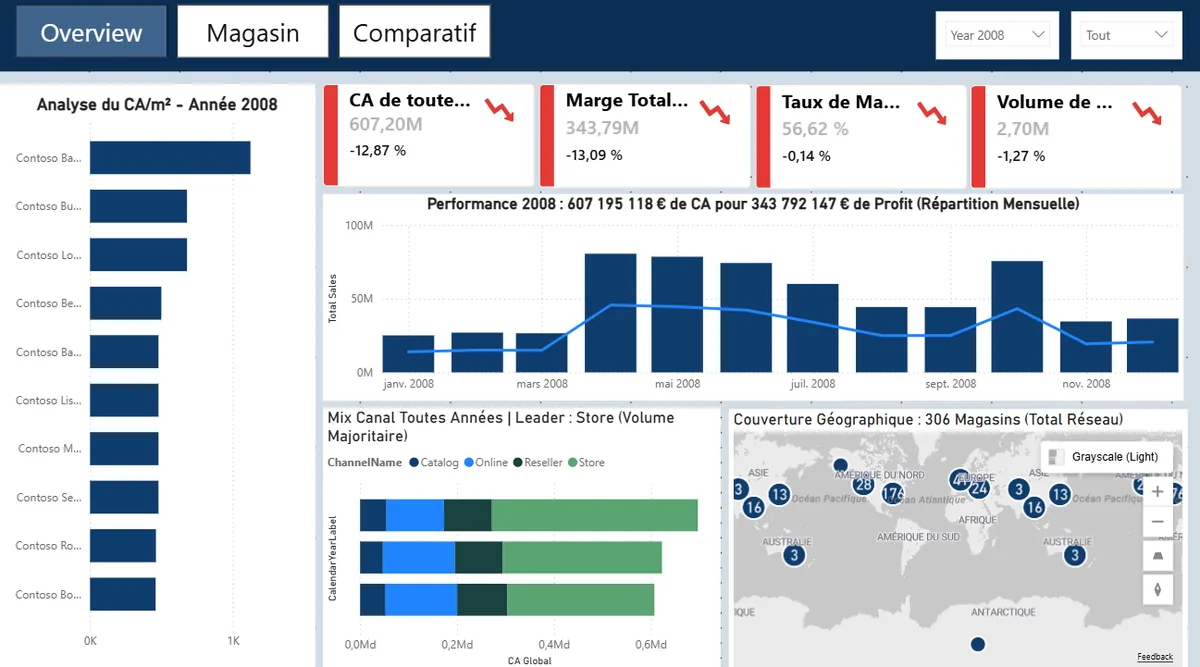The image size is (1200, 667).
Task: Select the Contoso Ro... bar
Action: tap(123, 545)
